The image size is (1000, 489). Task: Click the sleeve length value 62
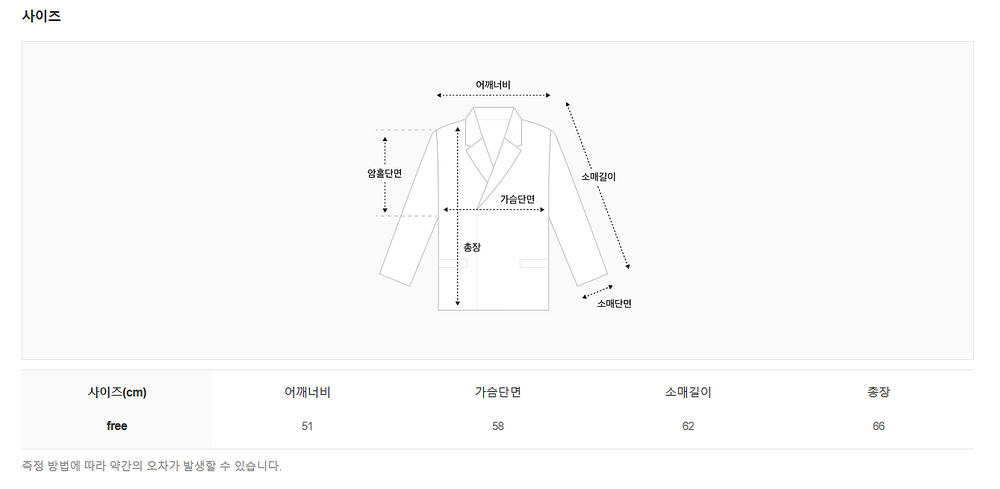point(688,426)
